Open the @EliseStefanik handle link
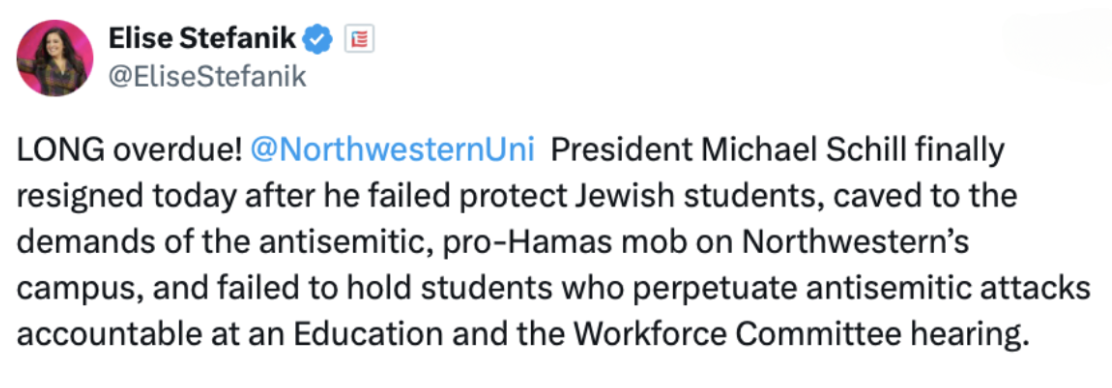The image size is (1112, 388). tap(207, 76)
